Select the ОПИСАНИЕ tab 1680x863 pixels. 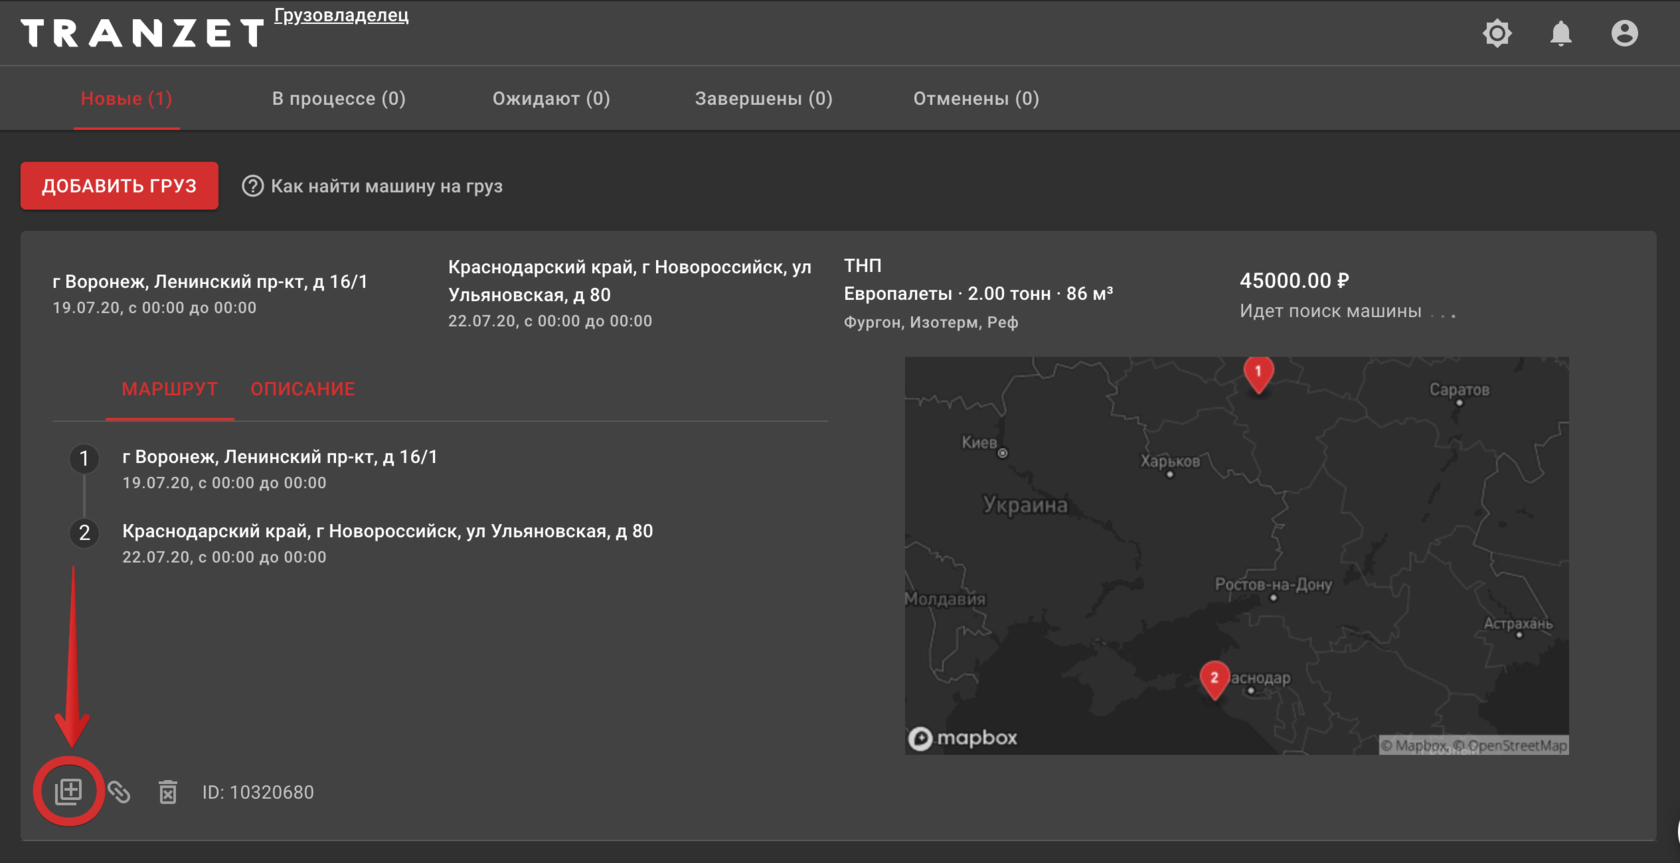tap(303, 389)
